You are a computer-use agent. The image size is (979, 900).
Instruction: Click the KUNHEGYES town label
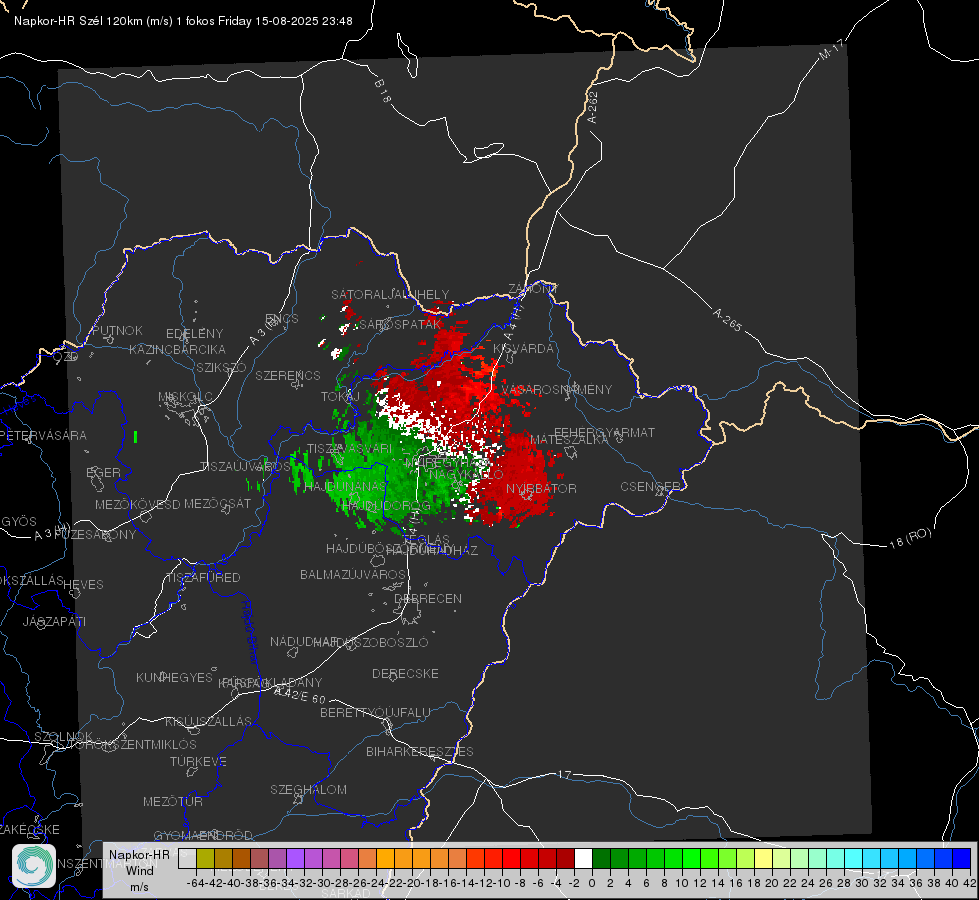pyautogui.click(x=174, y=677)
